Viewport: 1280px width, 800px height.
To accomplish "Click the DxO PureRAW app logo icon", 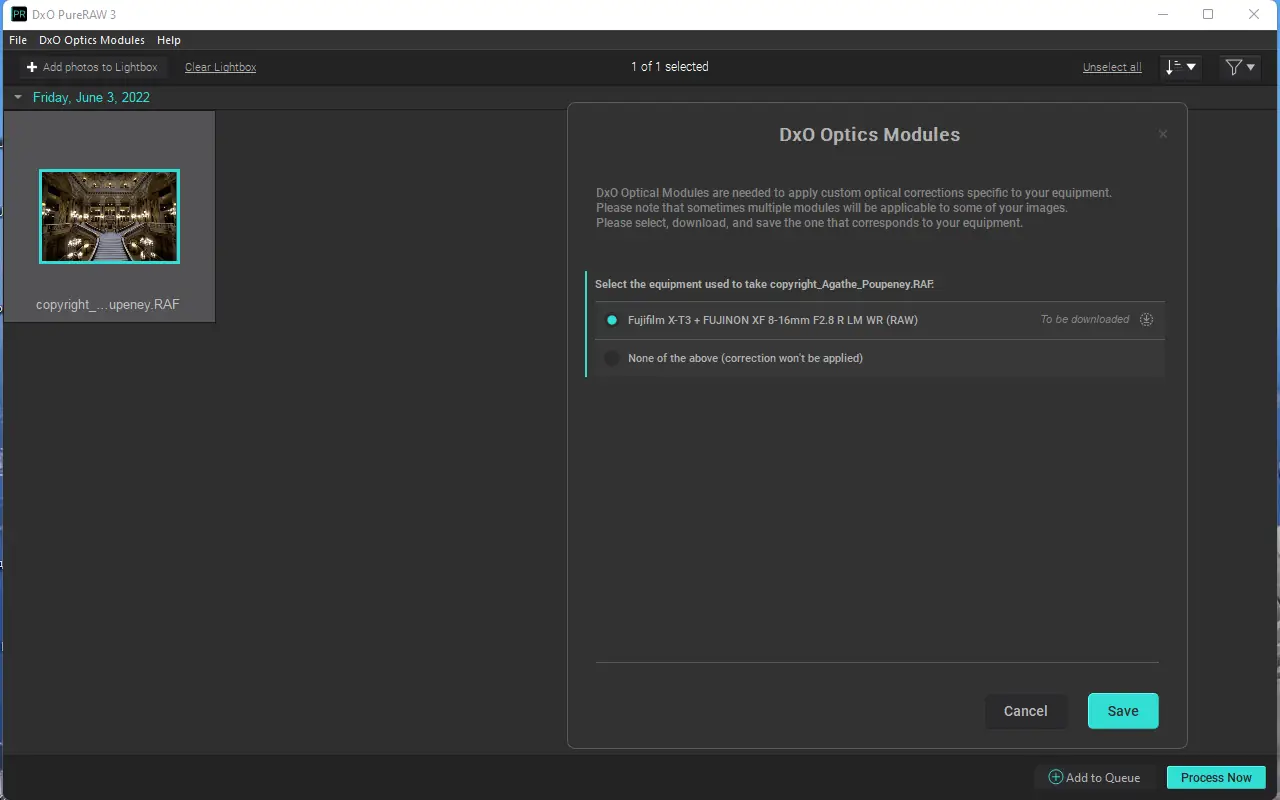I will click(x=18, y=15).
